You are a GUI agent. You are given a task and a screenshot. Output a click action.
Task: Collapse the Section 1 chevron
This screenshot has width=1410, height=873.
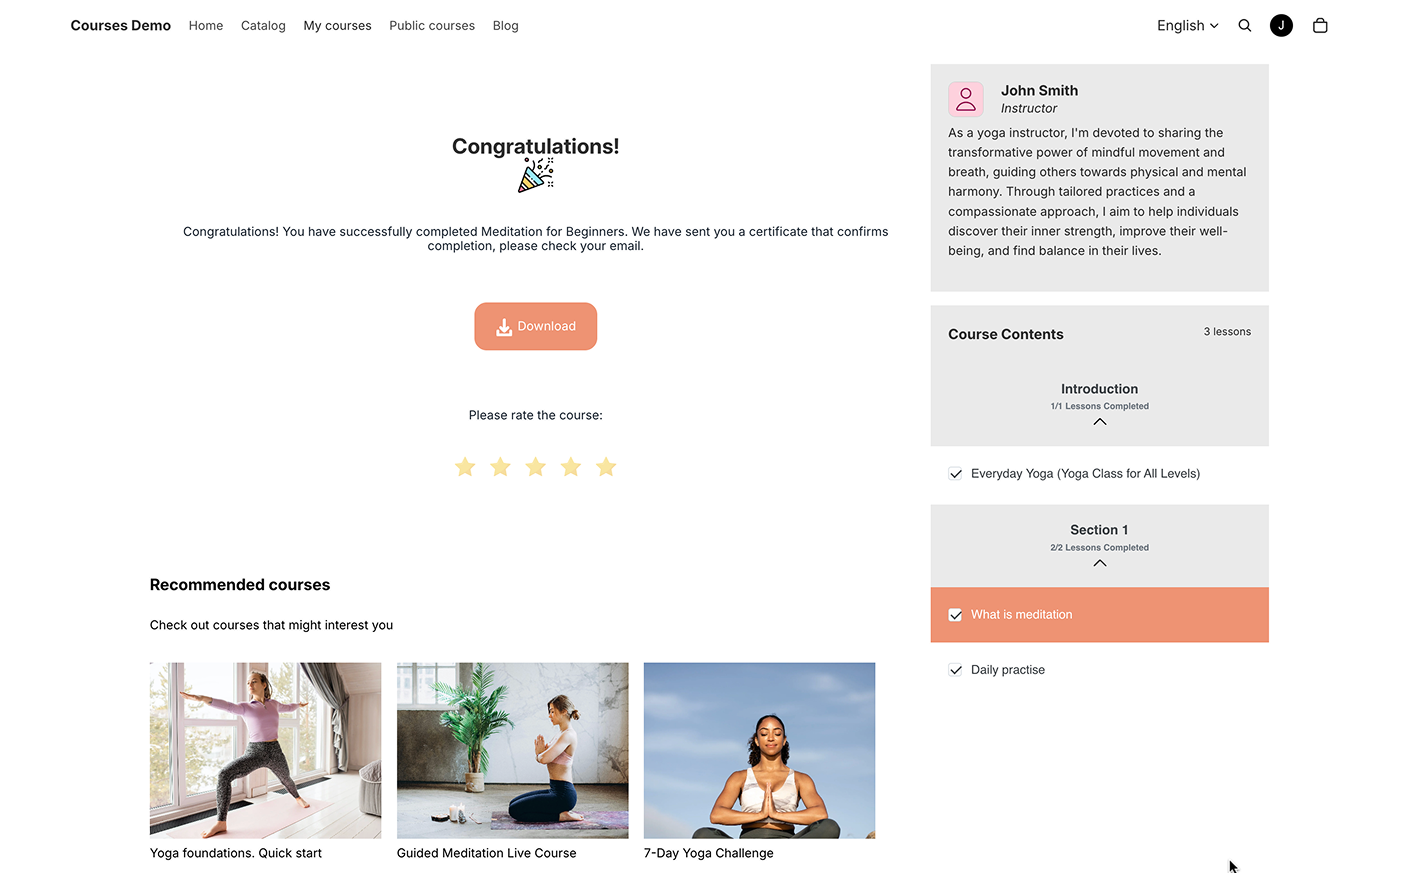coord(1099,563)
